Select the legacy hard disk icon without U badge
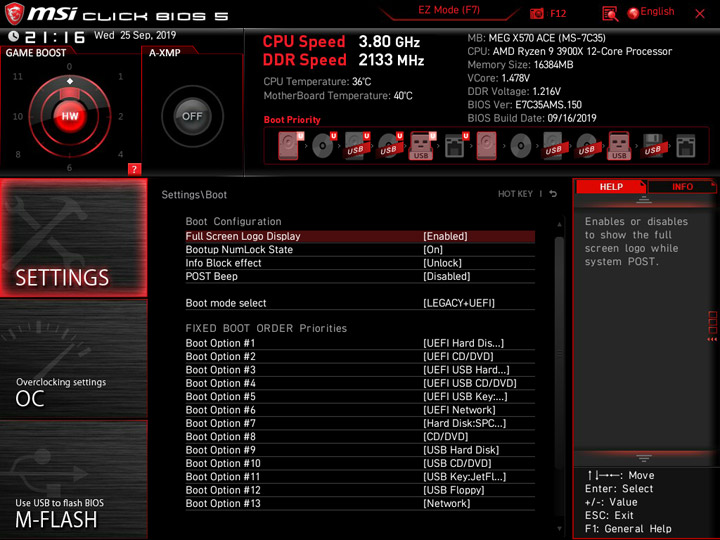Viewport: 720px width, 540px height. pyautogui.click(x=486, y=146)
